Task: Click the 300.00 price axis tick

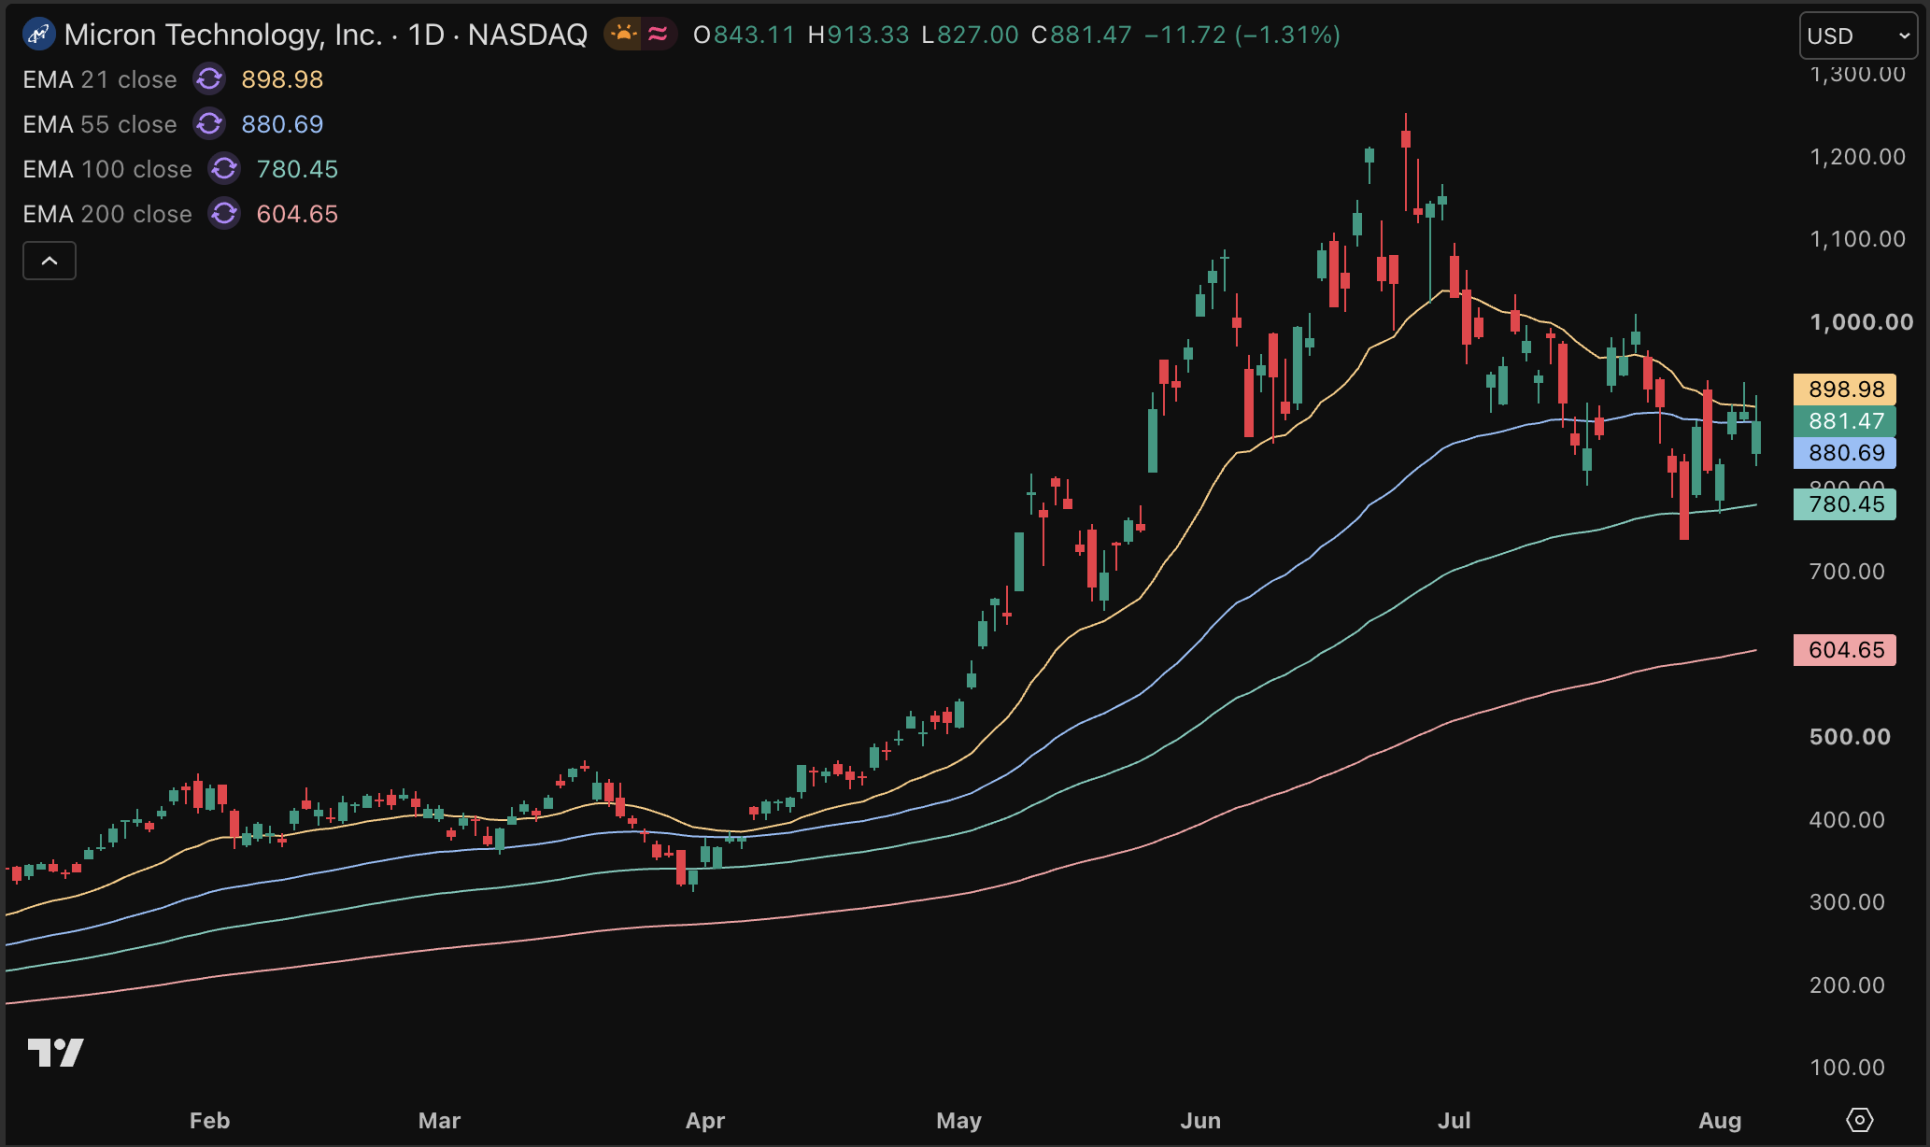Action: [1847, 902]
